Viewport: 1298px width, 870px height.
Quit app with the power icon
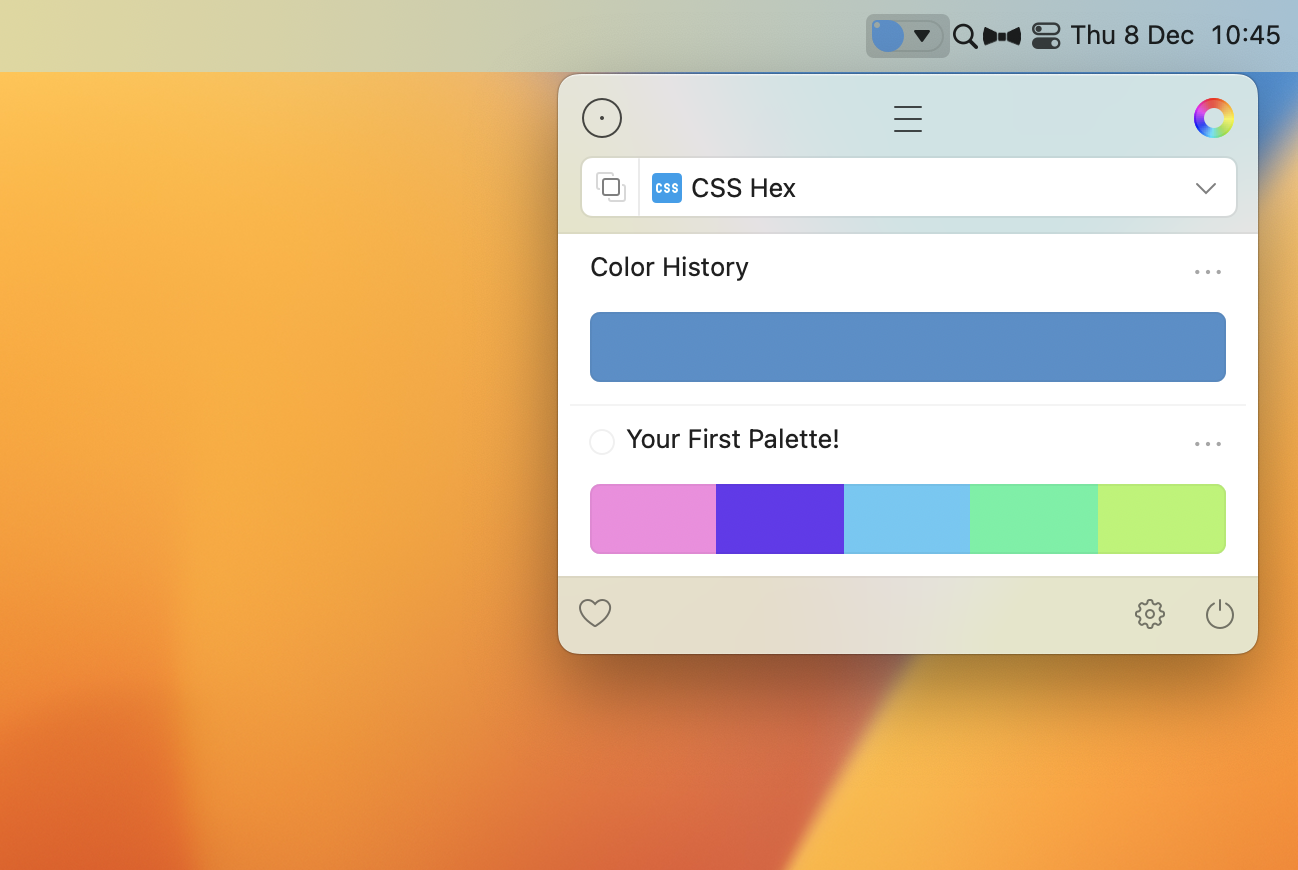coord(1220,614)
